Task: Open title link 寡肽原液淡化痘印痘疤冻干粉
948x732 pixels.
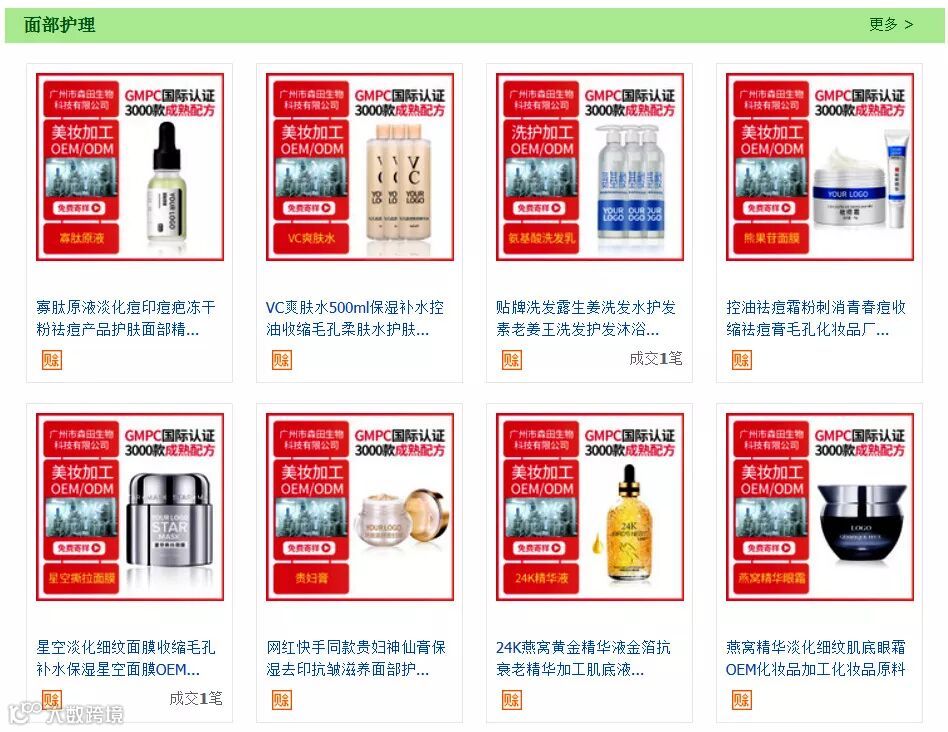Action: pyautogui.click(x=126, y=318)
